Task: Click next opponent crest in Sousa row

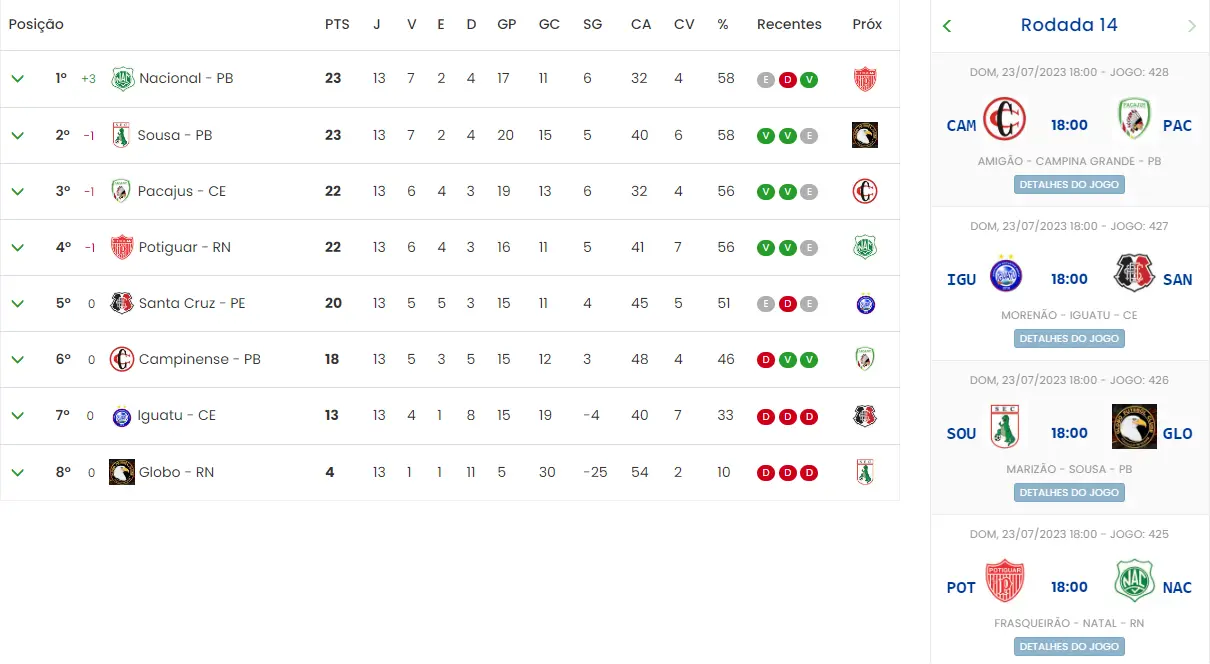Action: click(x=865, y=135)
